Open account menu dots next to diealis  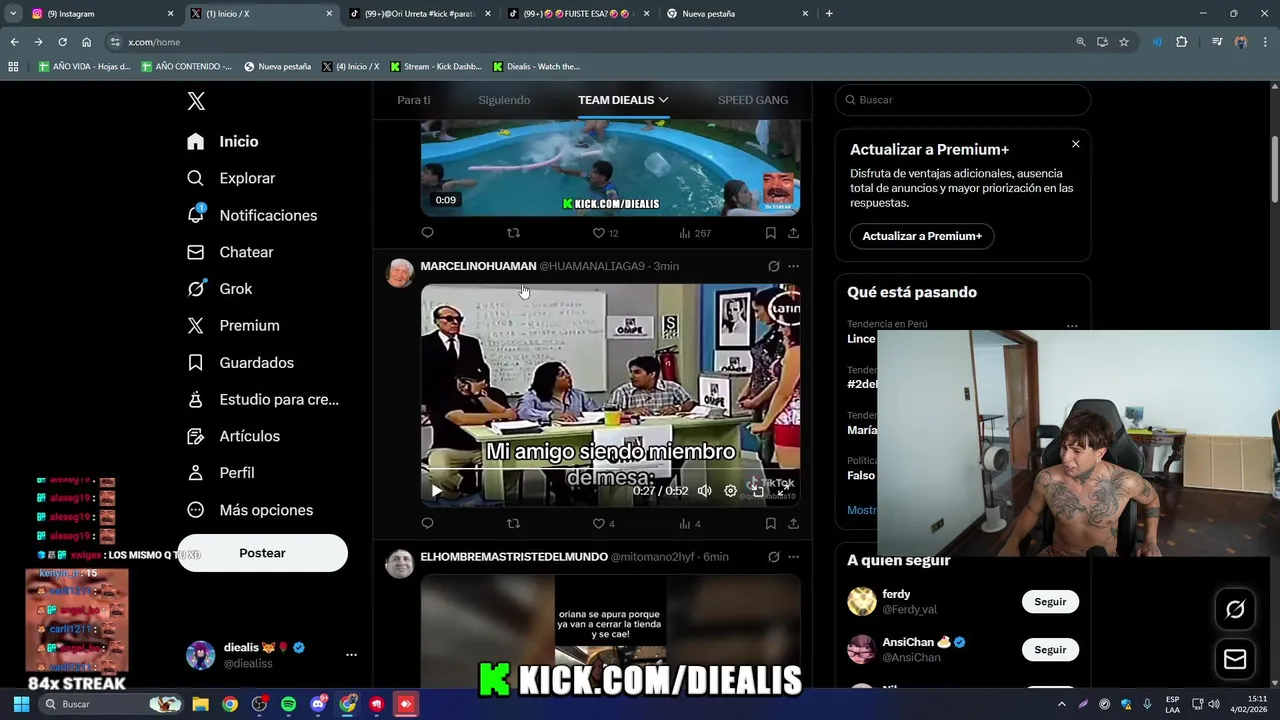point(351,655)
